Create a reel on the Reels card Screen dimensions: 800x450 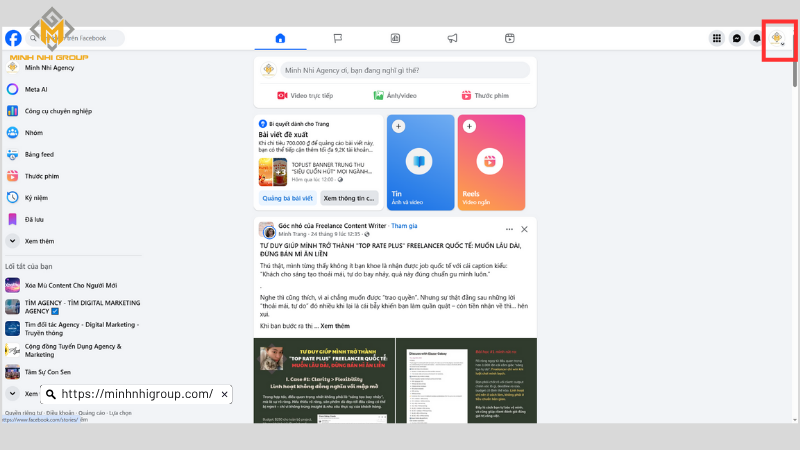[491, 162]
